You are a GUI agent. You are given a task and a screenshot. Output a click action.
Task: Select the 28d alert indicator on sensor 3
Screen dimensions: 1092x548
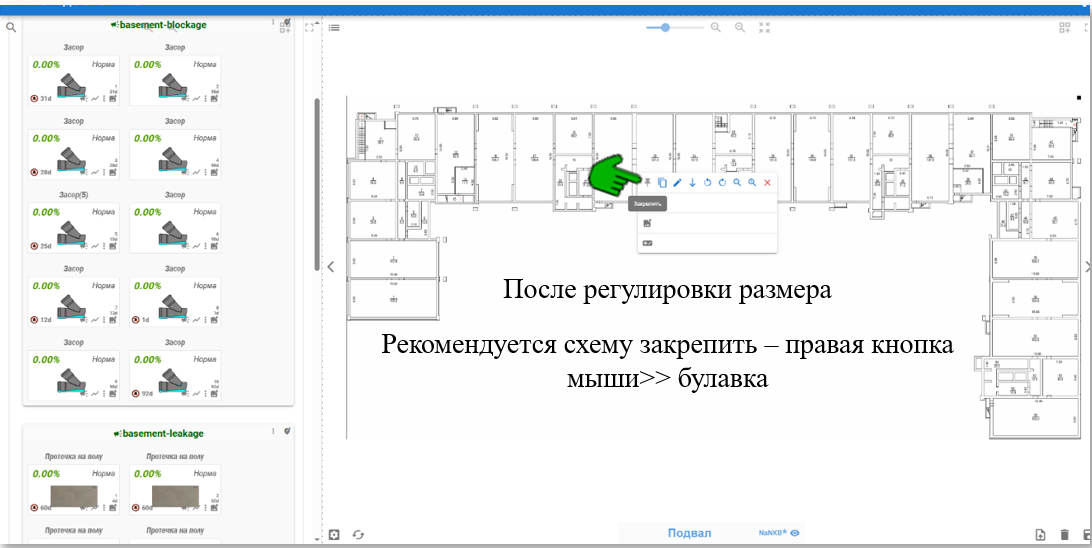point(42,173)
